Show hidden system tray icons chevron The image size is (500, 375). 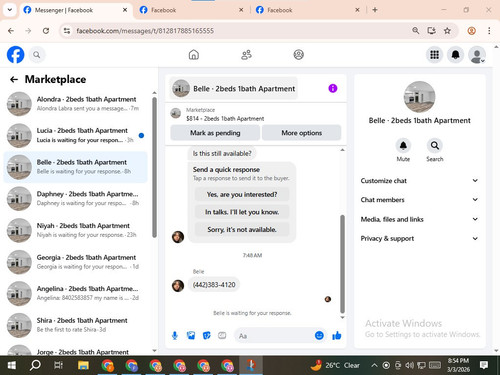[x=374, y=365]
